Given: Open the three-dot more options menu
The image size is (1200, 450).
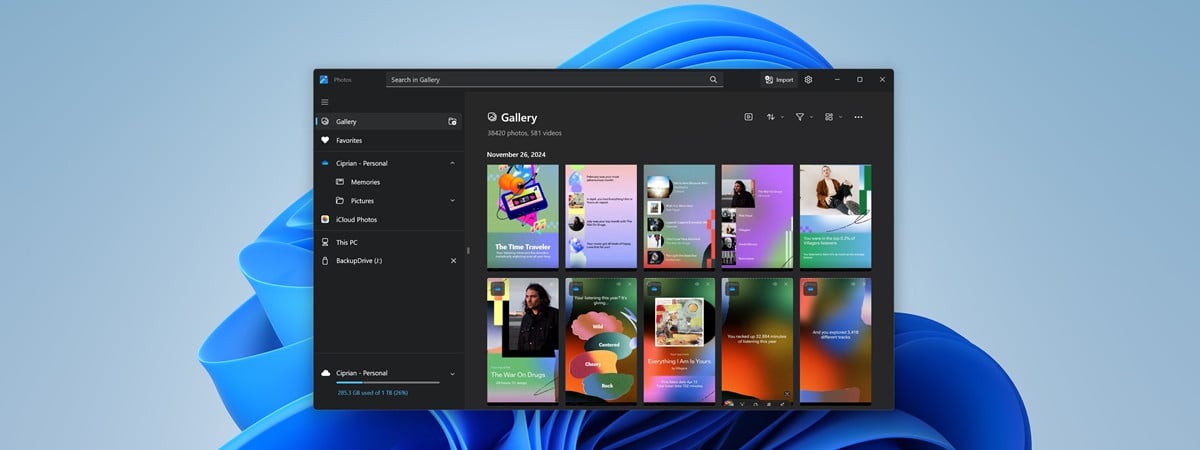Looking at the screenshot, I should tap(859, 117).
